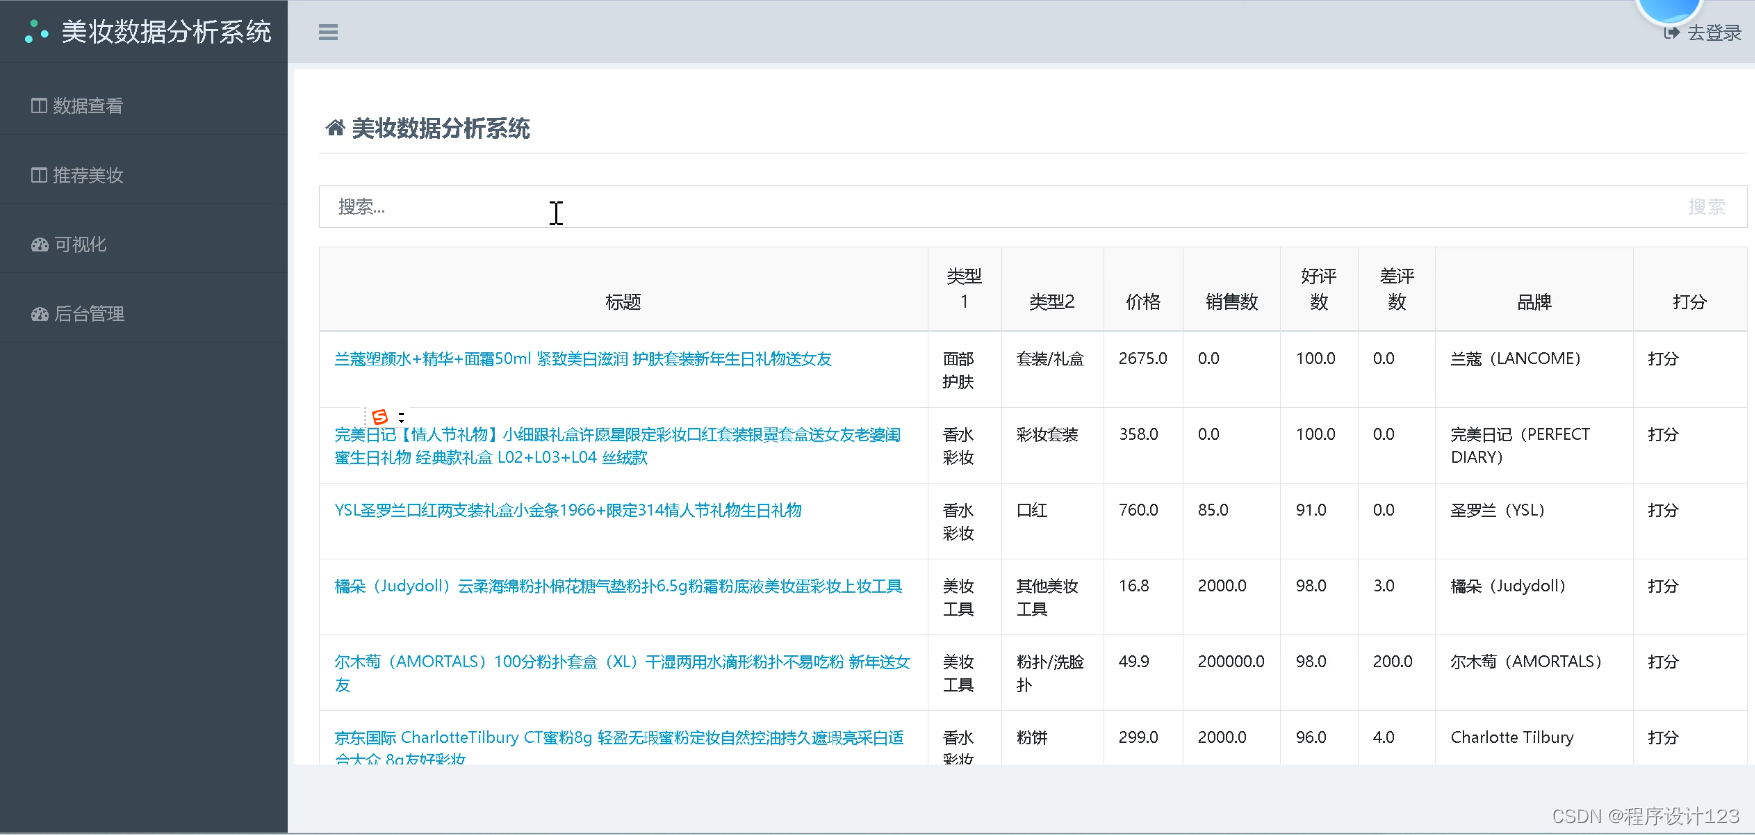The image size is (1755, 835).
Task: Click the 美妆数据分析系统 sidebar brand title
Action: pos(166,32)
